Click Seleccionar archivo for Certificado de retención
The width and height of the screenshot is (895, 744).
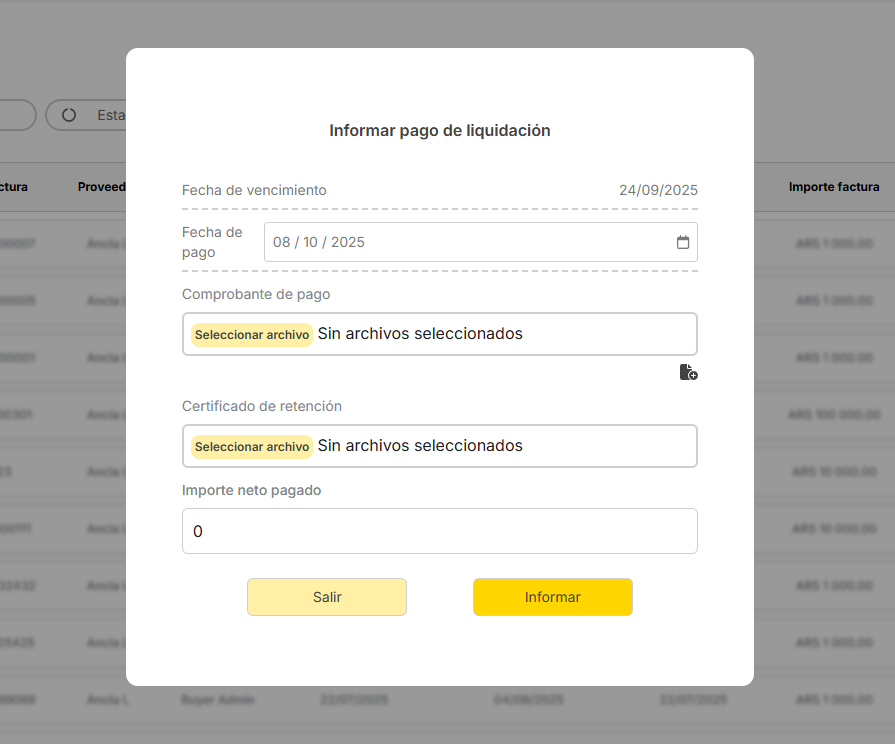(x=252, y=446)
